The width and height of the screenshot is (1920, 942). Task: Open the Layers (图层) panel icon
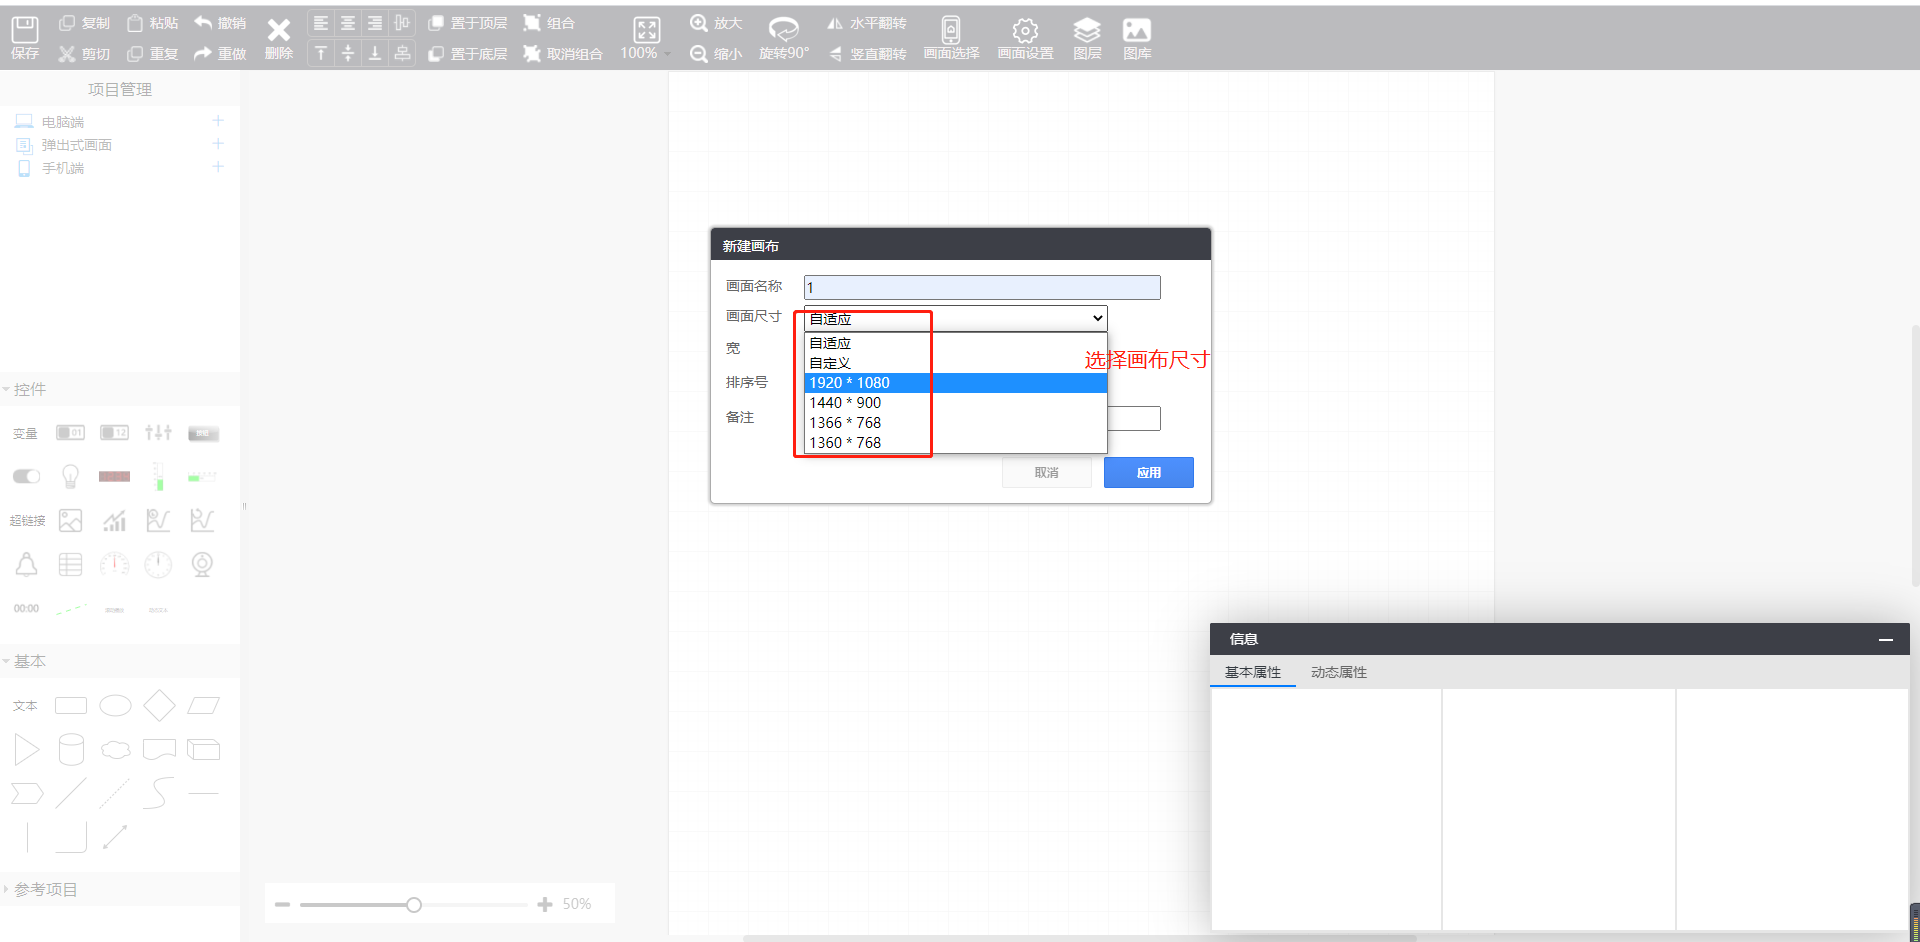(x=1086, y=30)
